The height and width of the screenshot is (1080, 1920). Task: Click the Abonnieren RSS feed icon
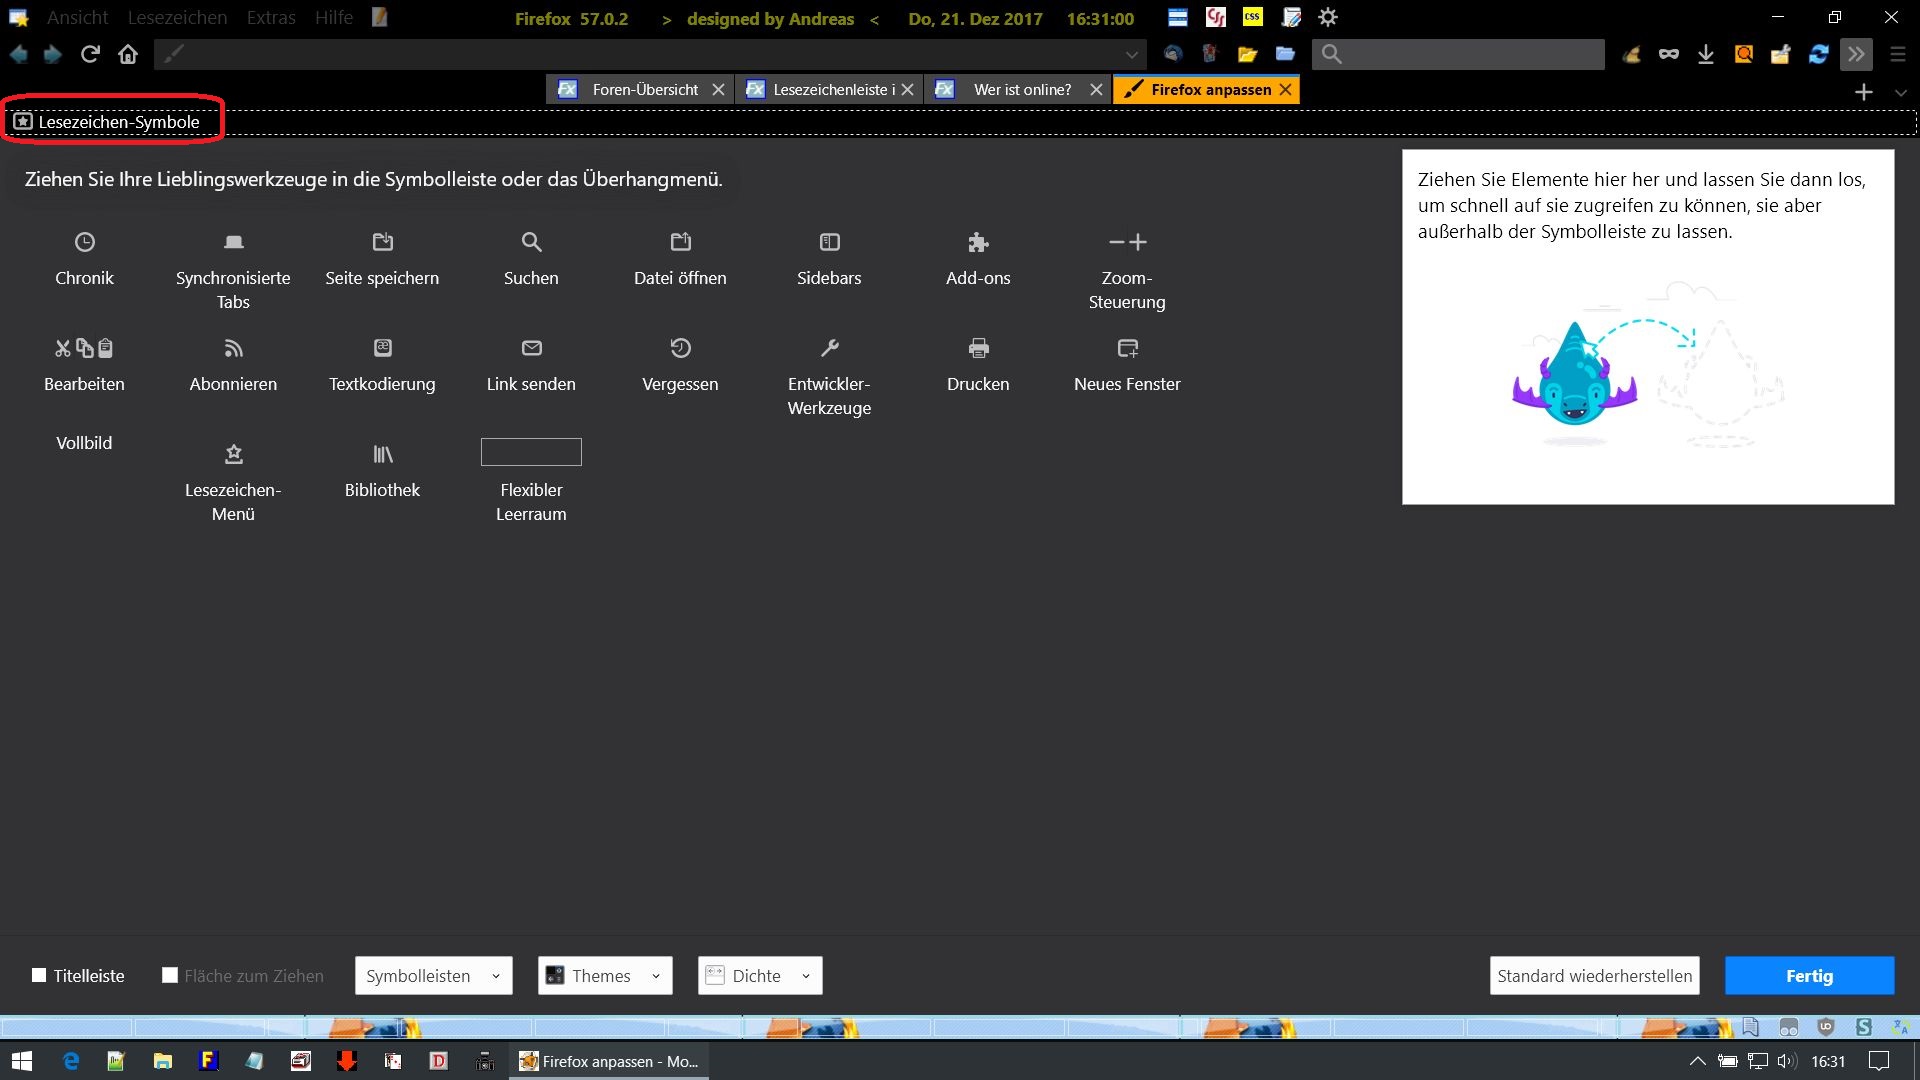pos(233,348)
